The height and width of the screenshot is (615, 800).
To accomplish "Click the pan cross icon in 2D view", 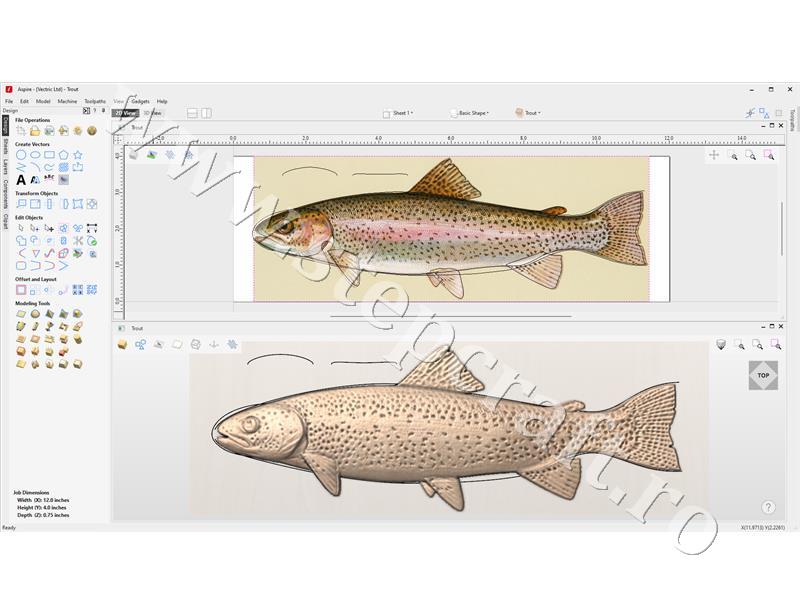I will pyautogui.click(x=714, y=155).
